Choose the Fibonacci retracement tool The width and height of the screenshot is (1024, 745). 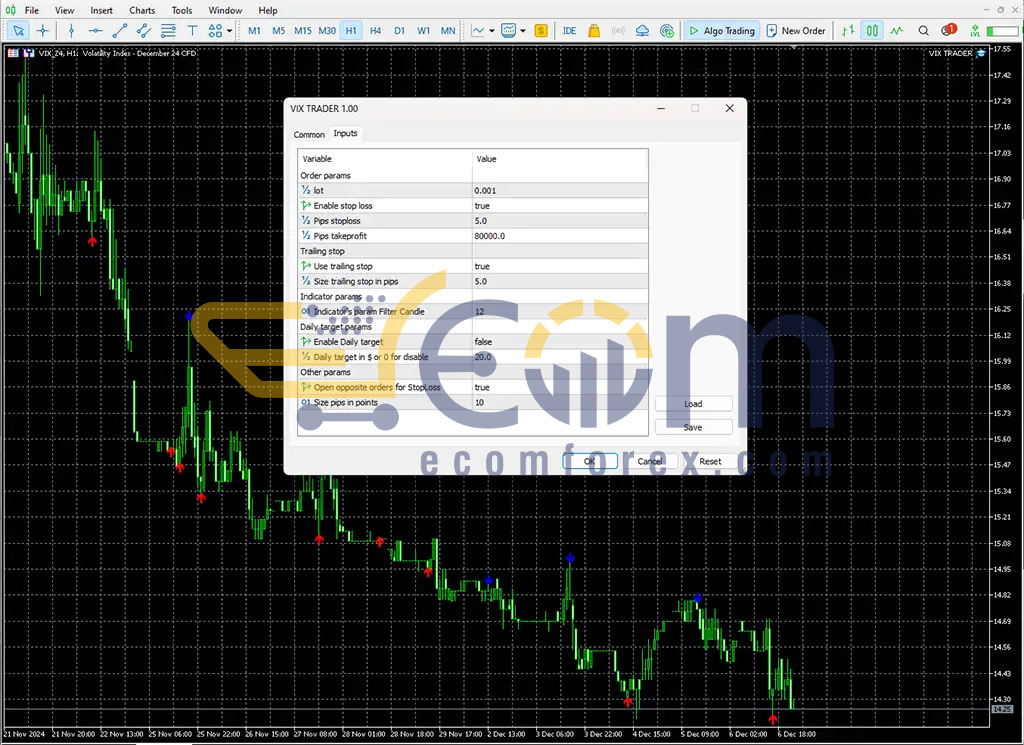[168, 31]
